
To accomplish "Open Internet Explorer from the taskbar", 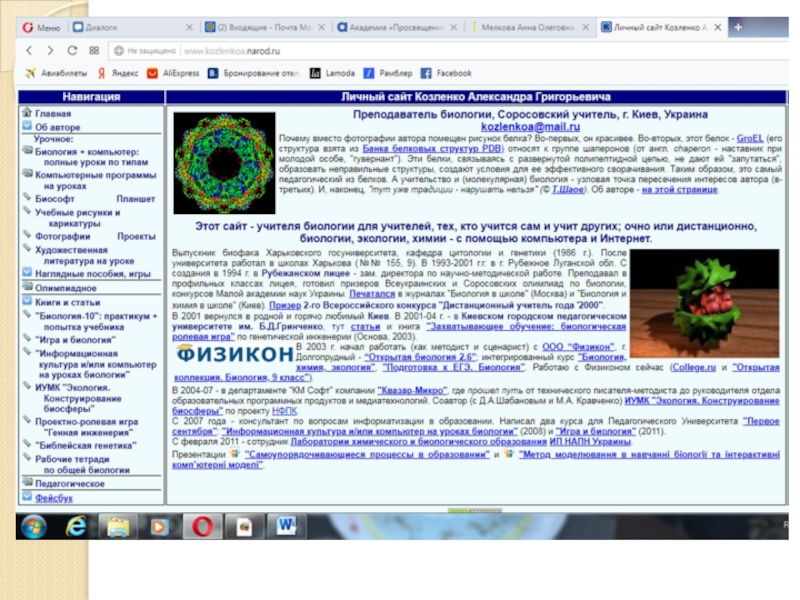I will pos(76,525).
